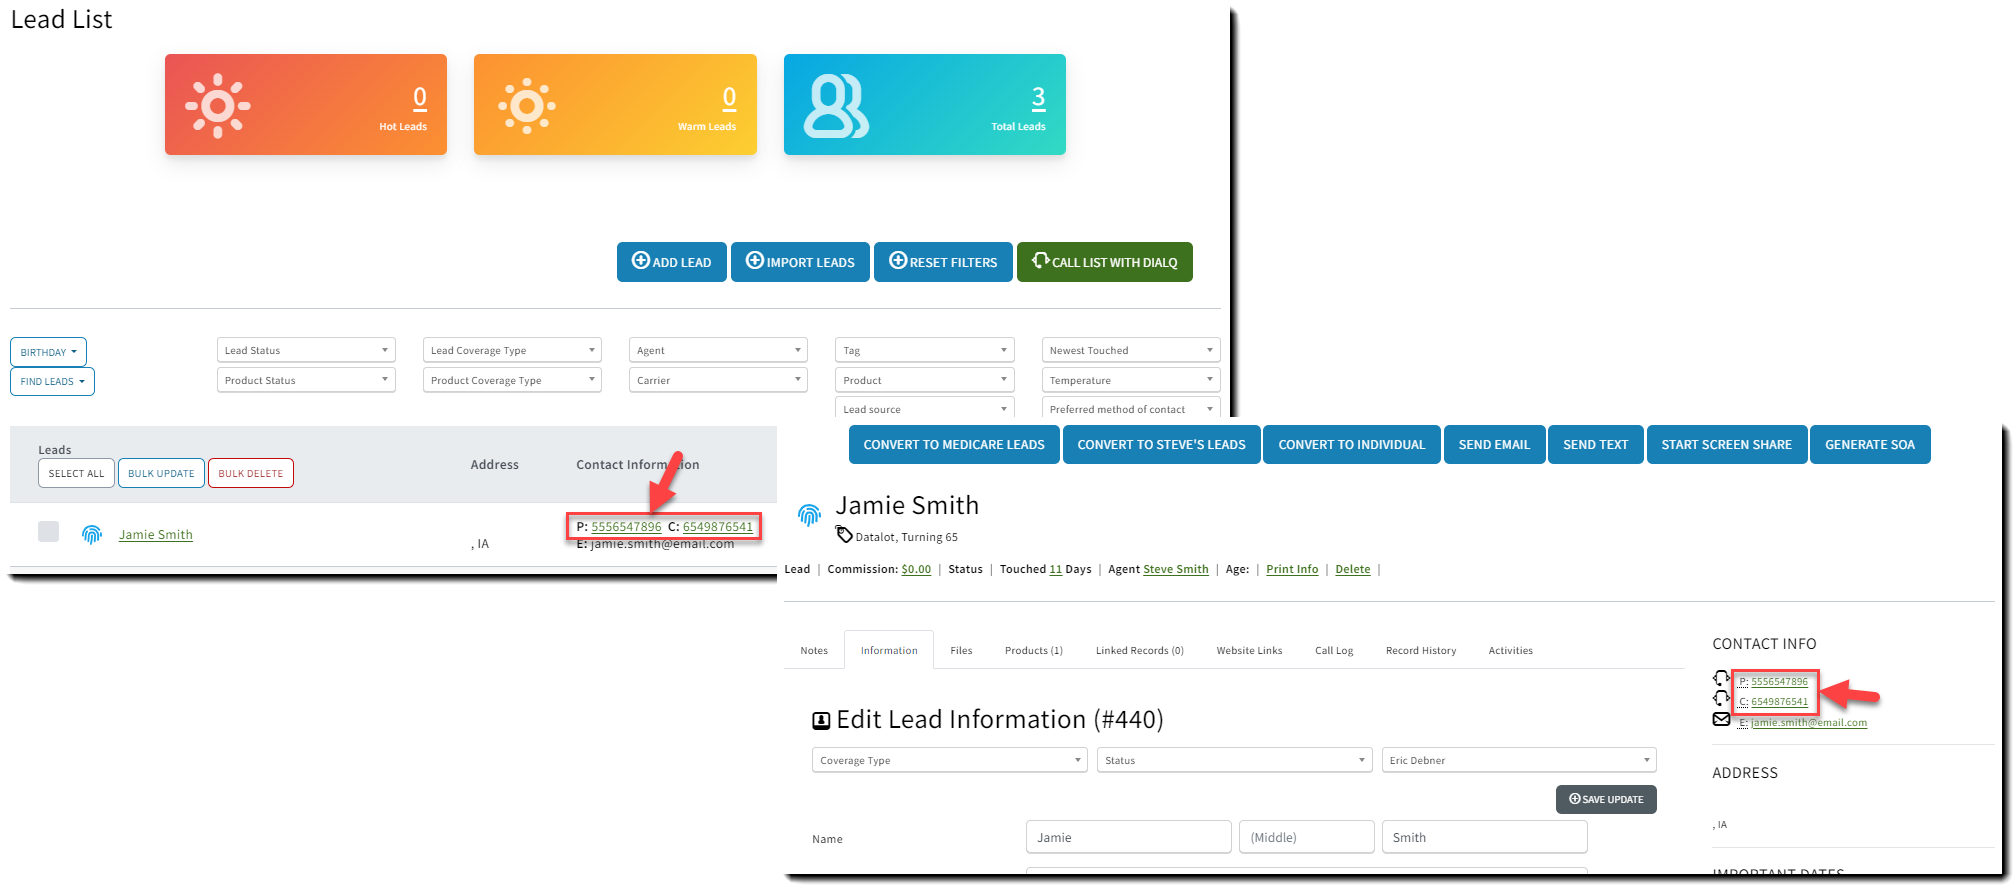Screen dimensions: 2013x885
Task: View the Record History tab
Action: pos(1421,650)
